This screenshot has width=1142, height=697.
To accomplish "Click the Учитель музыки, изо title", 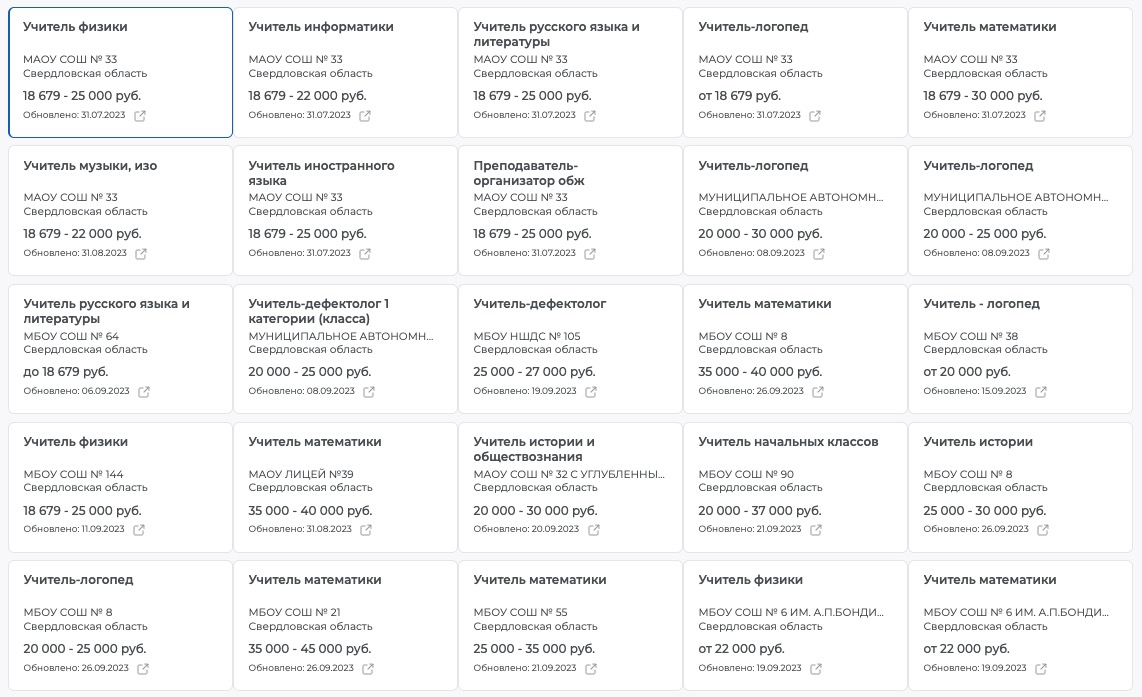I will 90,166.
